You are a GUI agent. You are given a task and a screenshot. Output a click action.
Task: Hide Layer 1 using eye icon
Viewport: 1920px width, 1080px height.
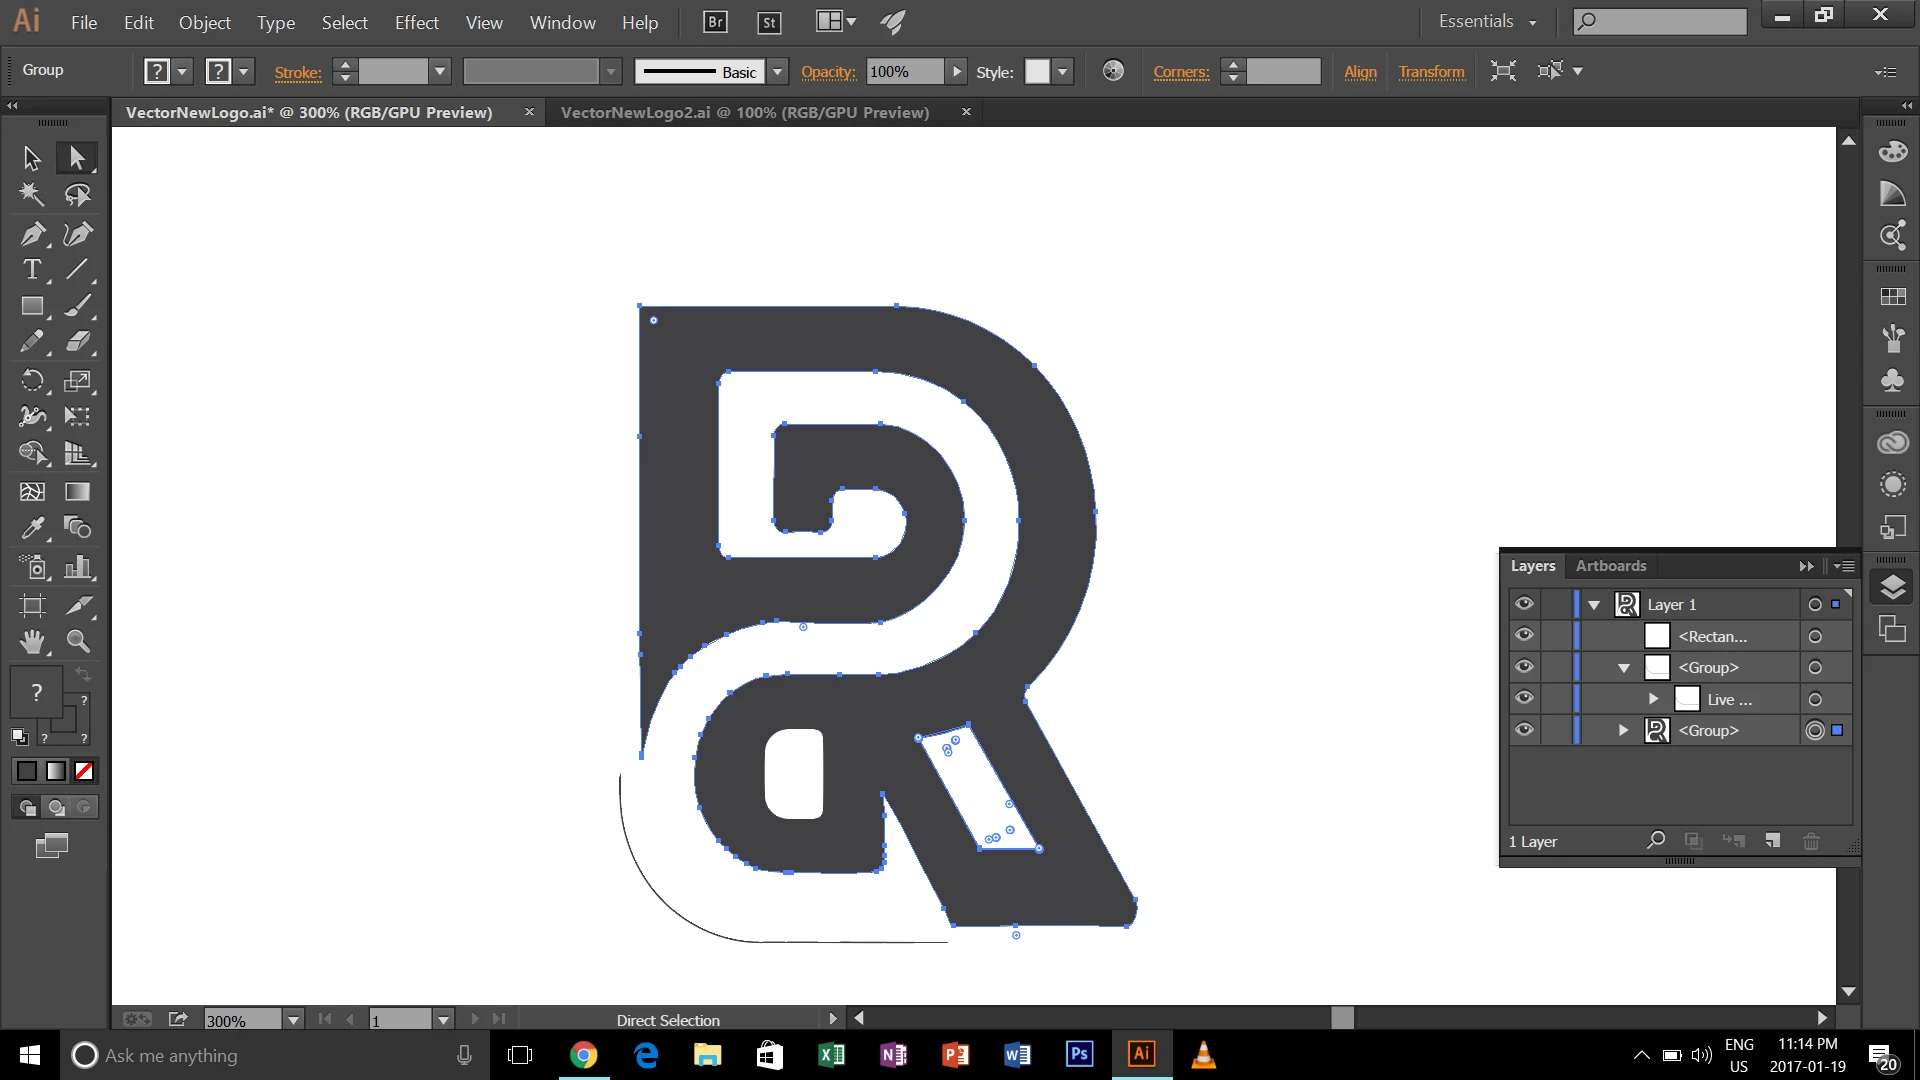click(1524, 604)
